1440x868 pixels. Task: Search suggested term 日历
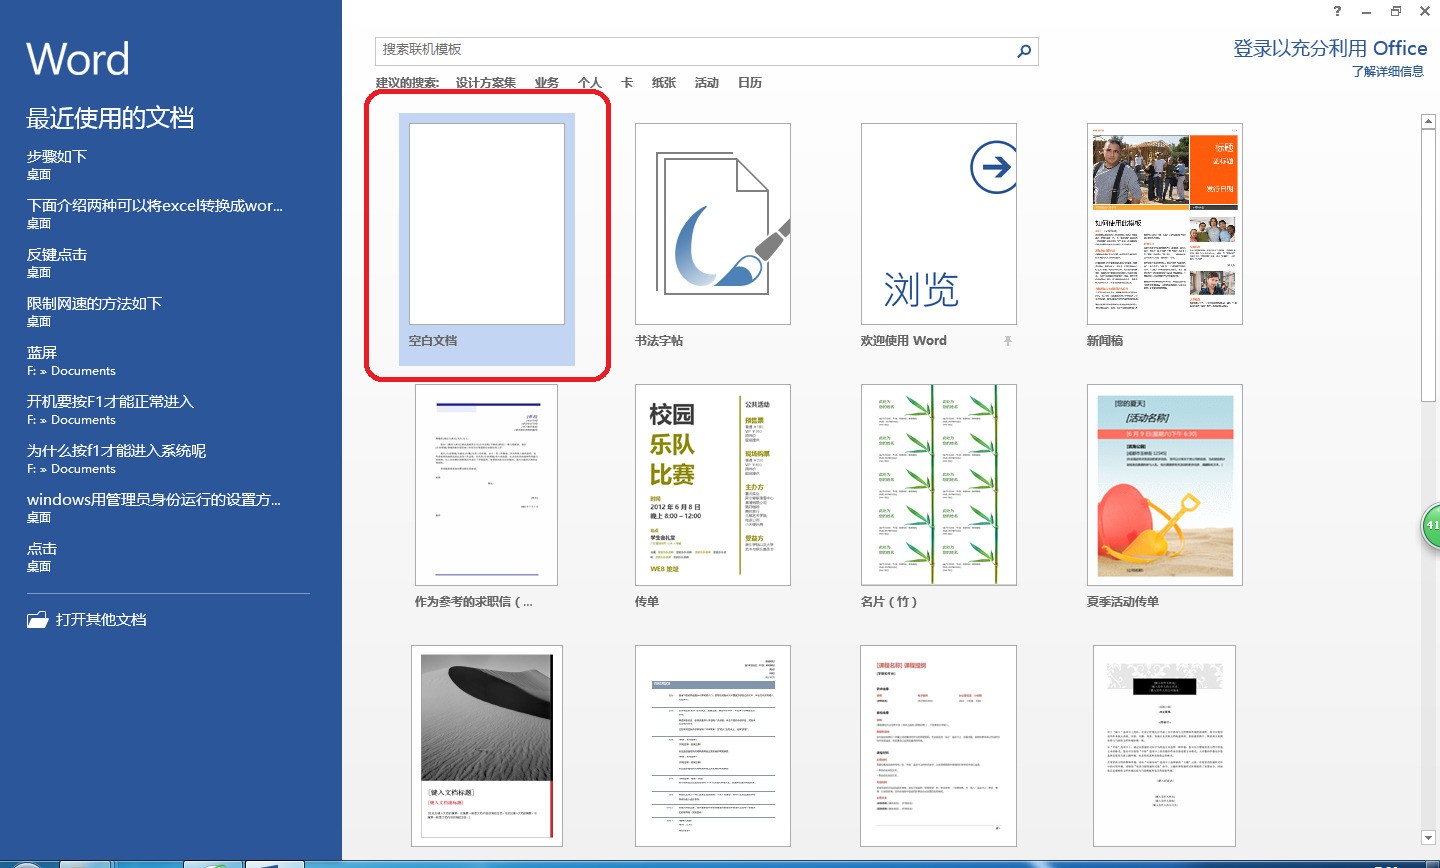750,83
